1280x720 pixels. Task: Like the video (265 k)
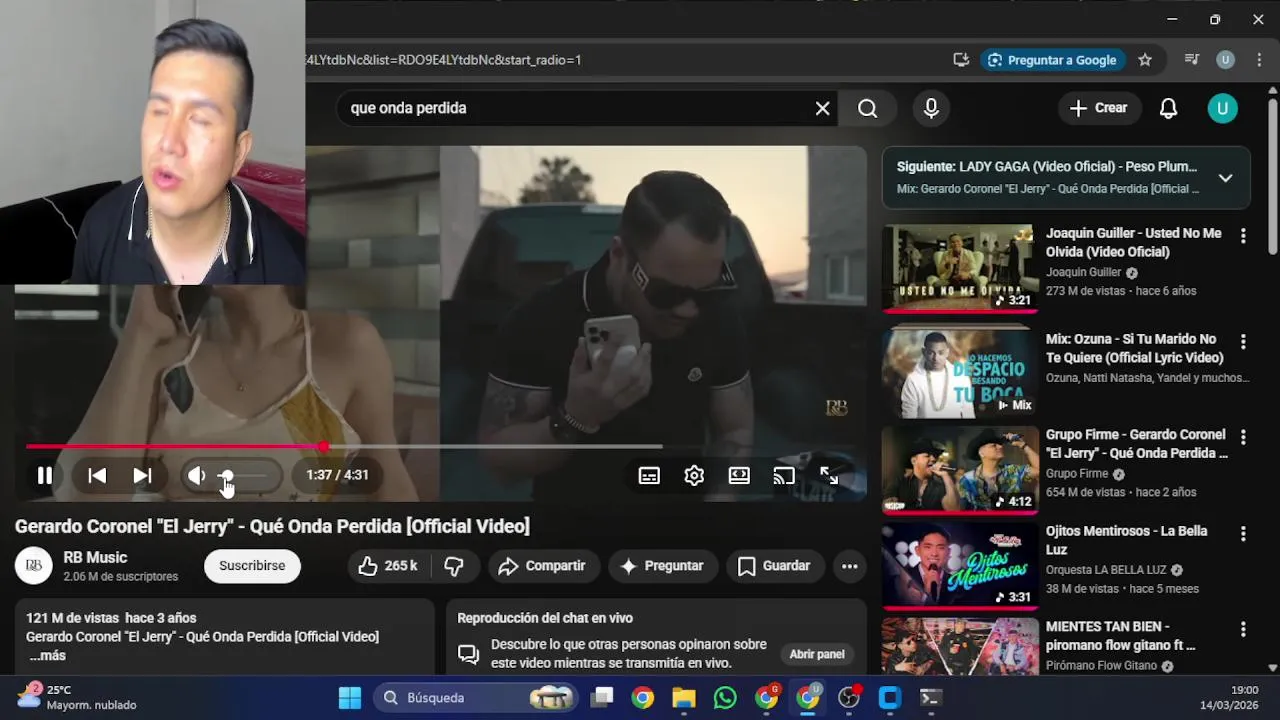tap(388, 566)
